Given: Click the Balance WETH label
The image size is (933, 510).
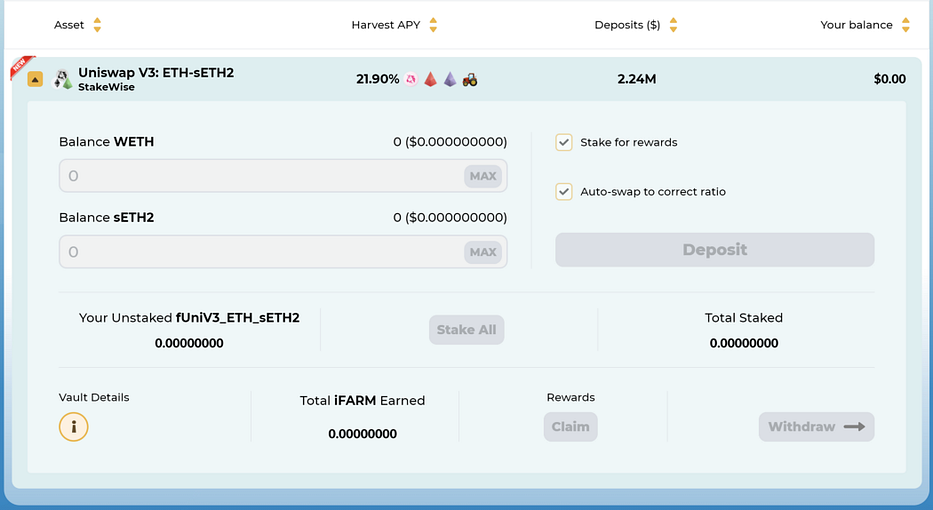Looking at the screenshot, I should [107, 142].
